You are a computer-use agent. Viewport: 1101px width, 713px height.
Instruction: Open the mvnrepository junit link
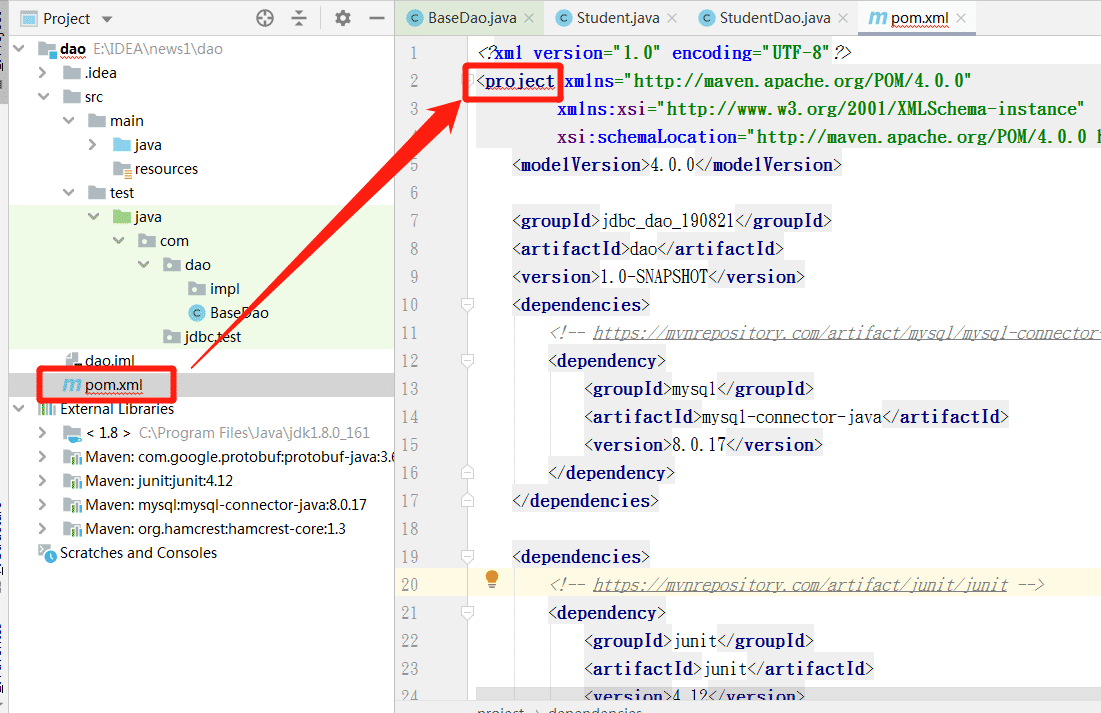[800, 584]
